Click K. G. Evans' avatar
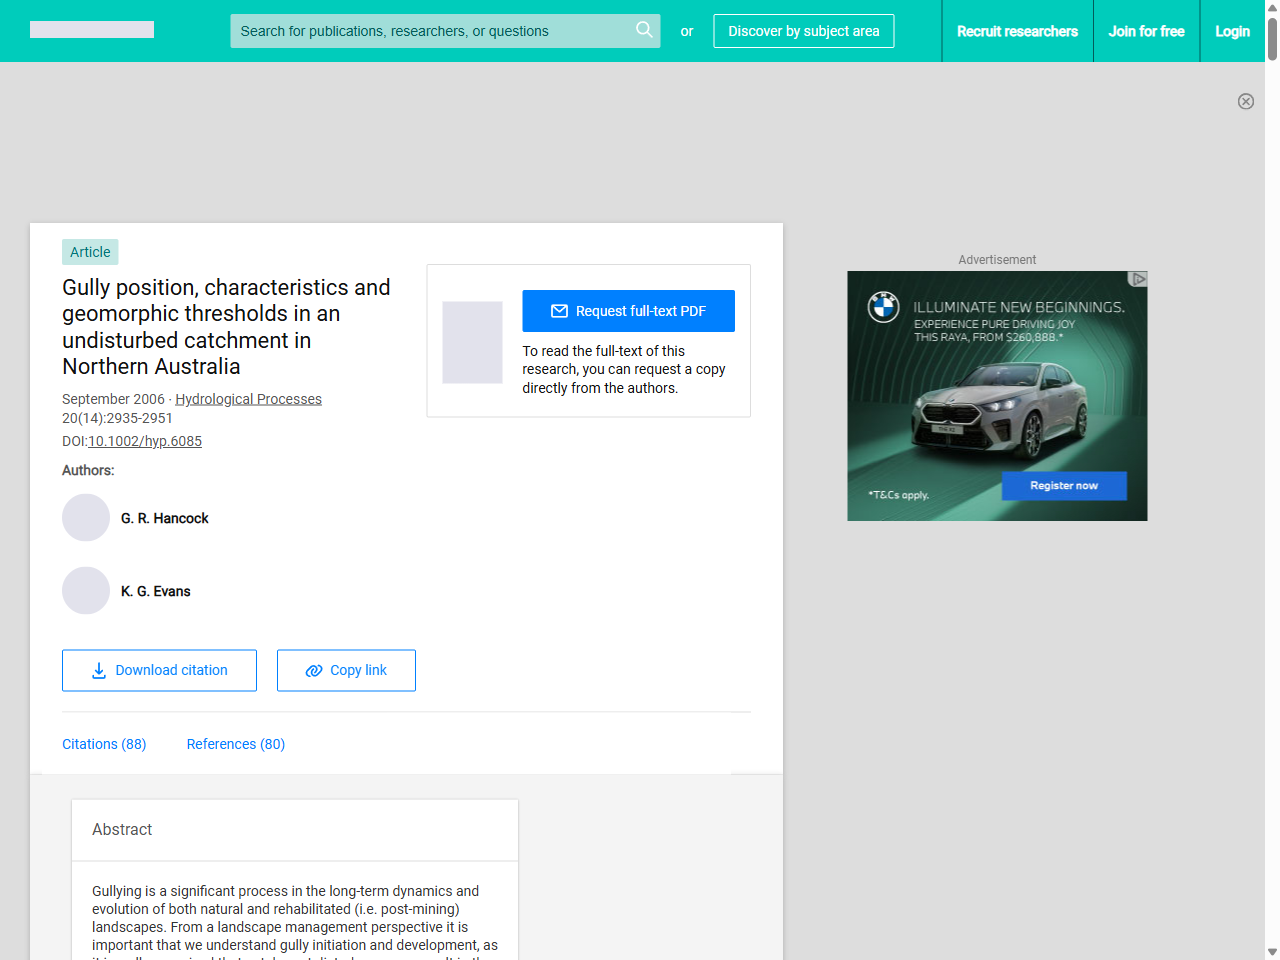The width and height of the screenshot is (1280, 960). pos(86,591)
